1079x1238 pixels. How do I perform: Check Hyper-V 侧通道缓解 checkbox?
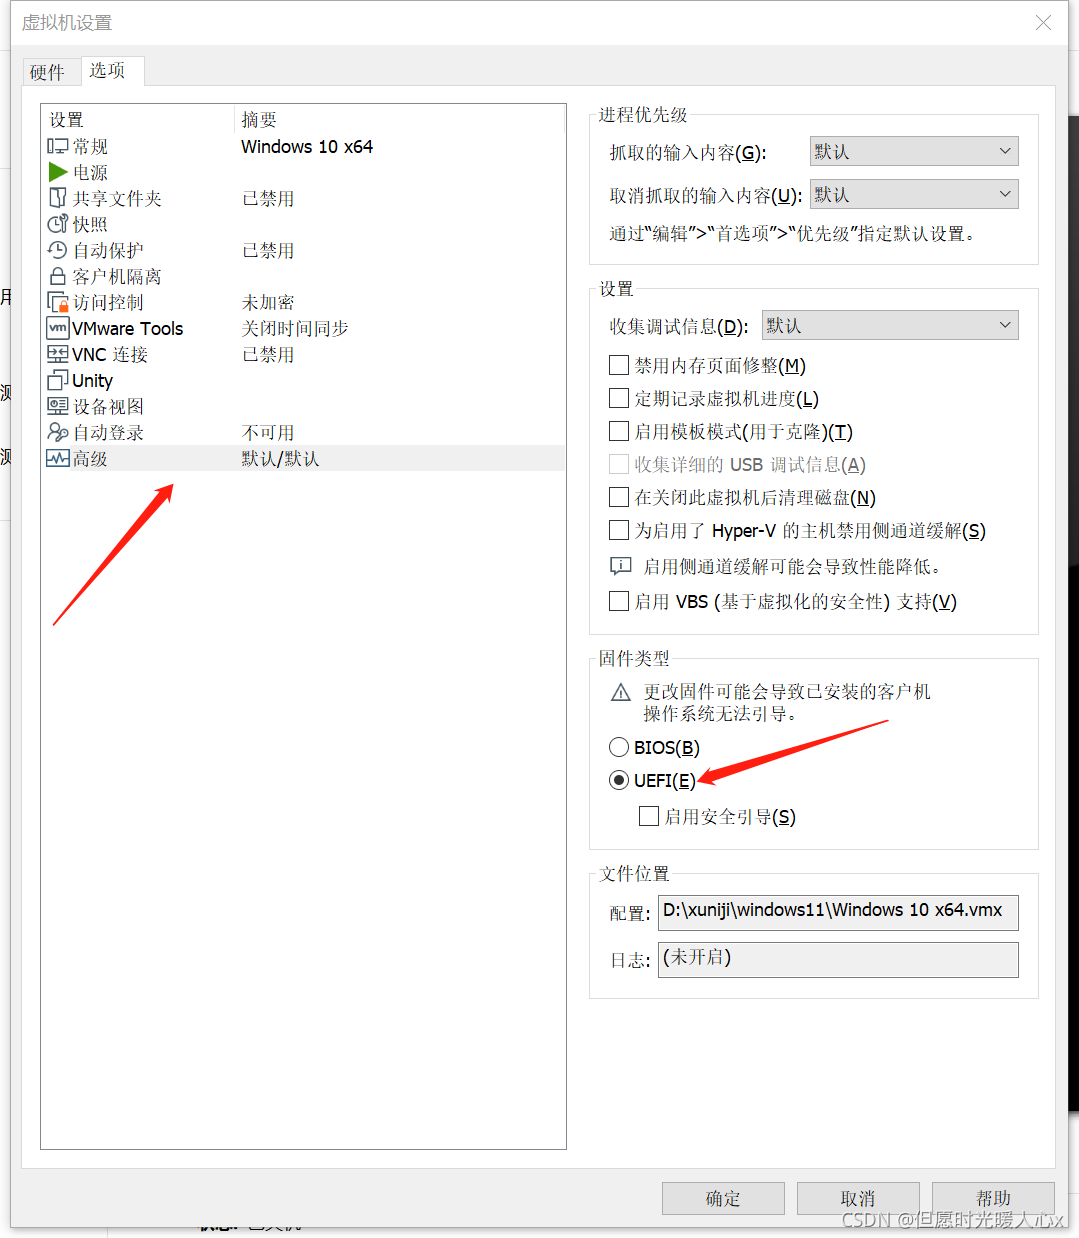(x=619, y=530)
